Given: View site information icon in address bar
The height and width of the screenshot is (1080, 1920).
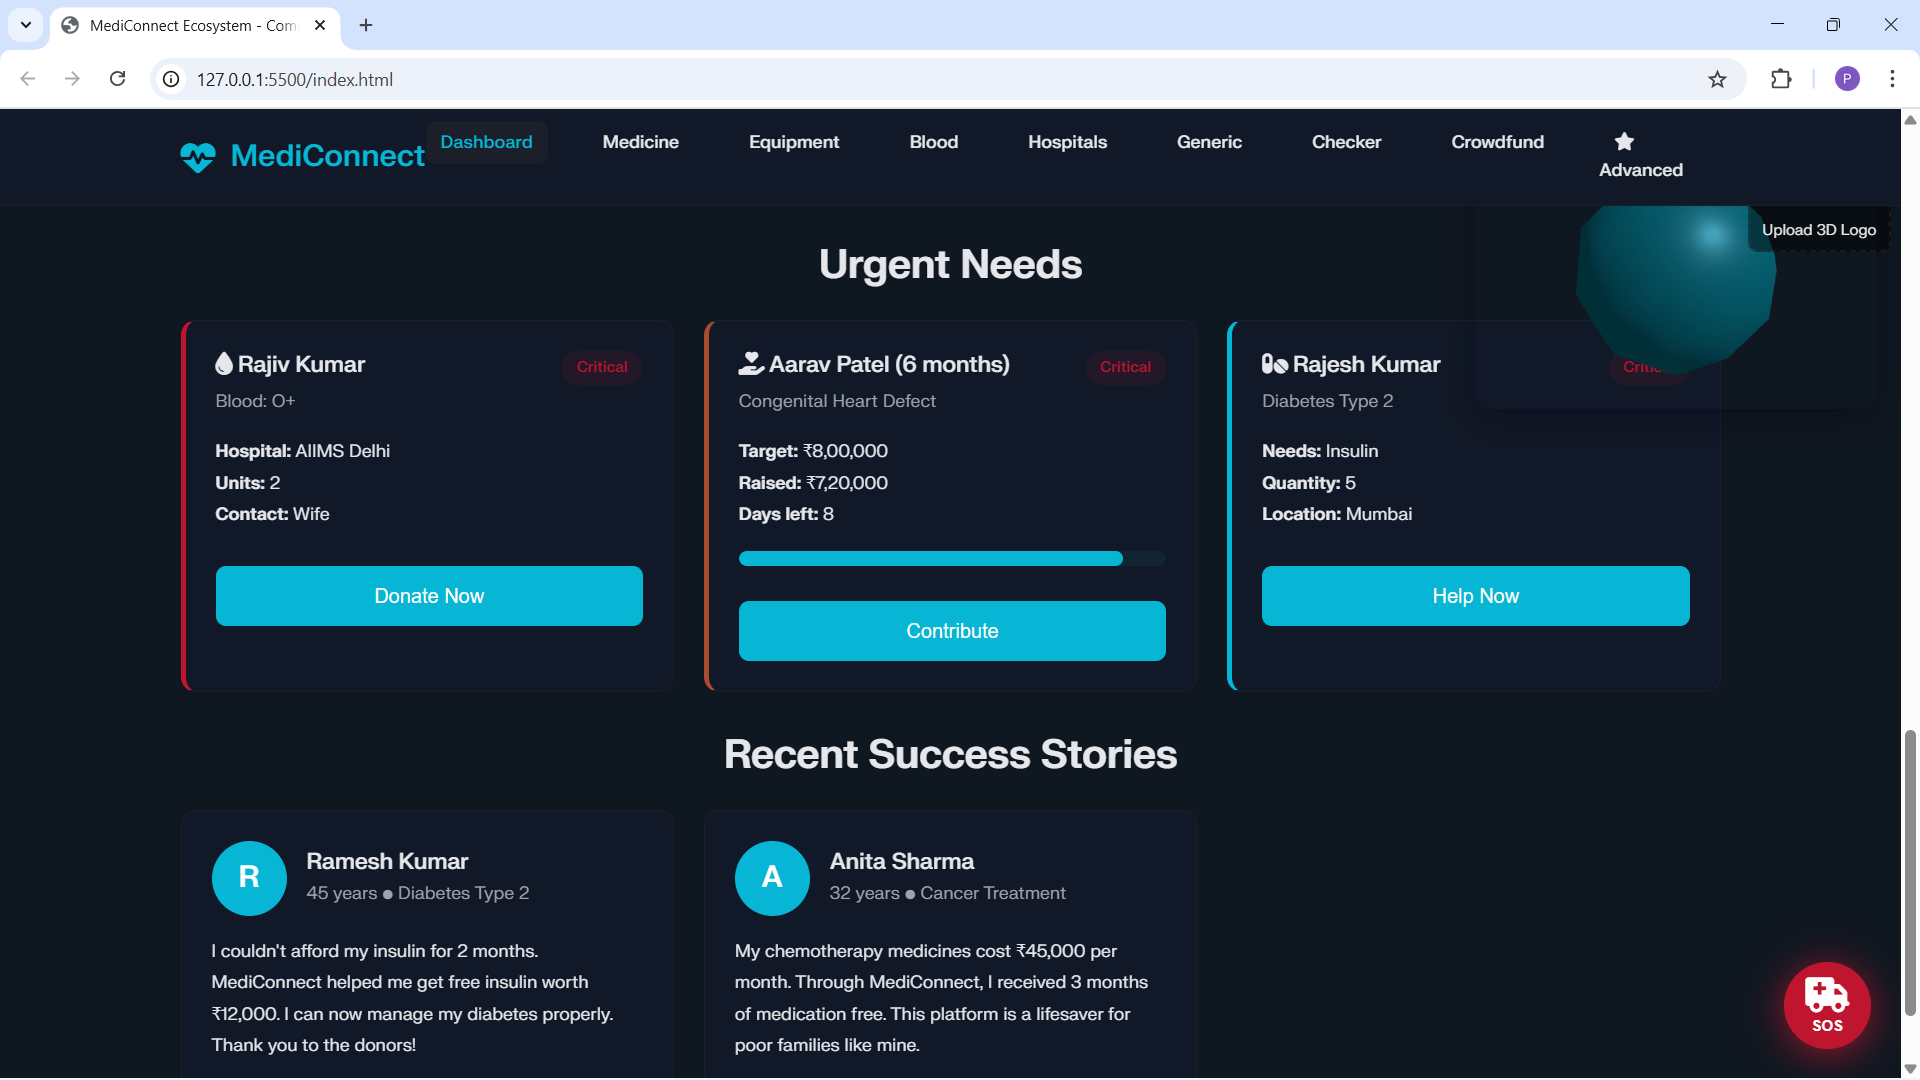Looking at the screenshot, I should pos(172,80).
